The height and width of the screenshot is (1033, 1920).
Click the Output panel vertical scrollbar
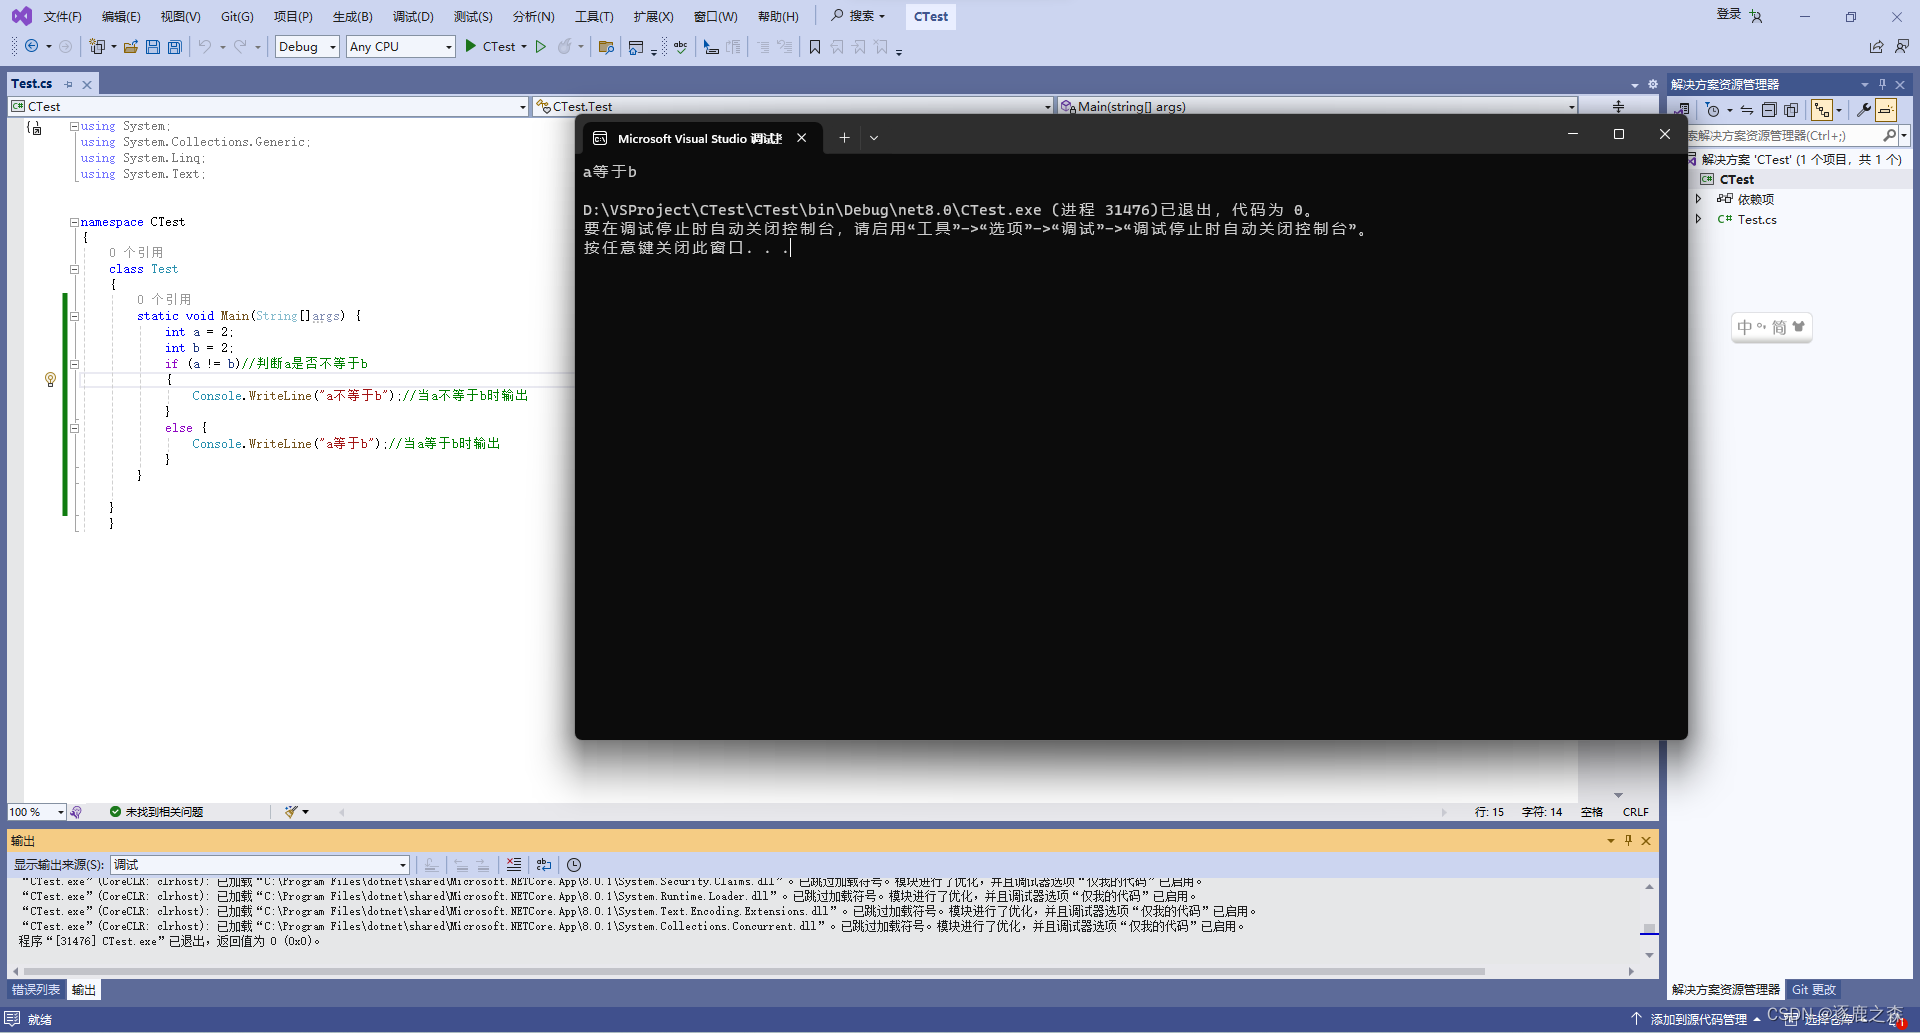1649,920
